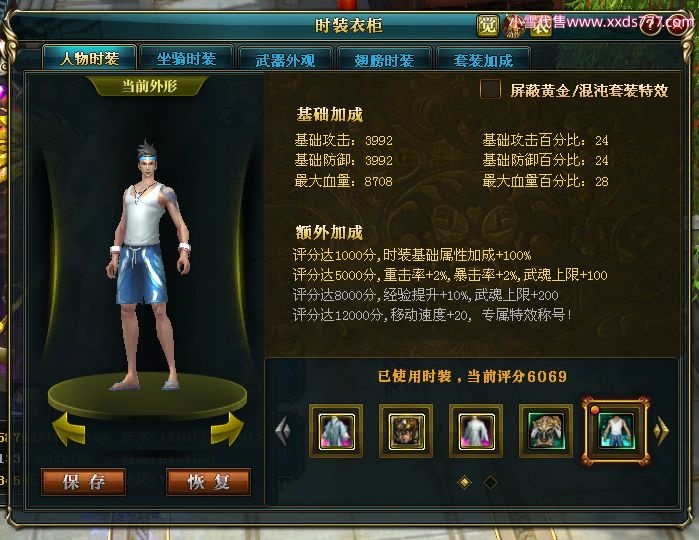This screenshot has height=540, width=699.
Task: Click the 恢复 button
Action: 209,482
